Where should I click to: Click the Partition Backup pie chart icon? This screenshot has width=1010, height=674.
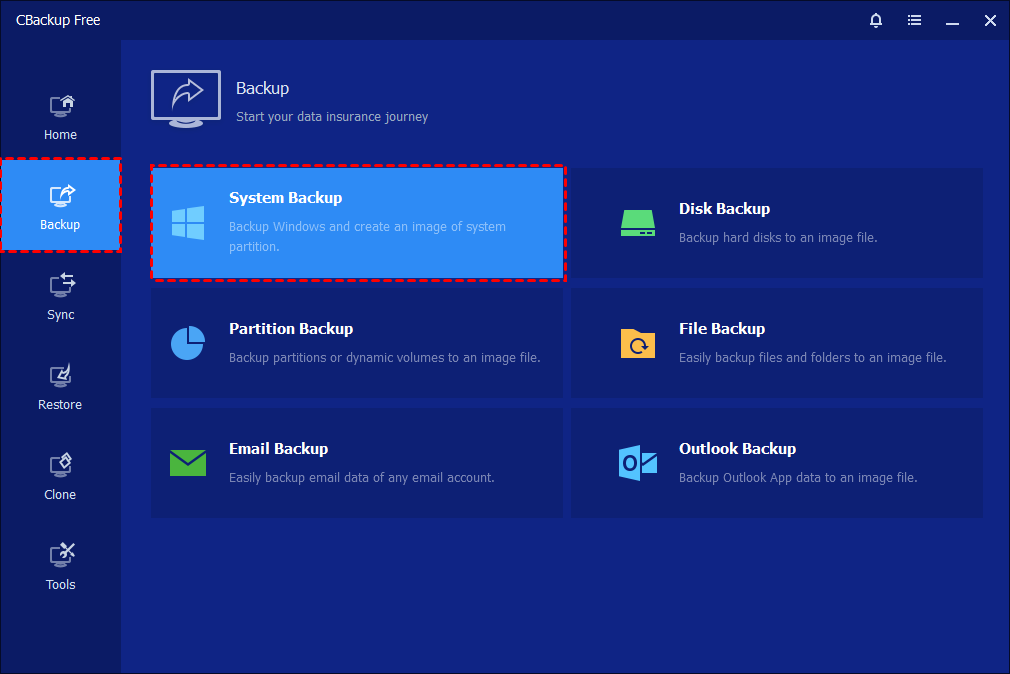tap(188, 343)
